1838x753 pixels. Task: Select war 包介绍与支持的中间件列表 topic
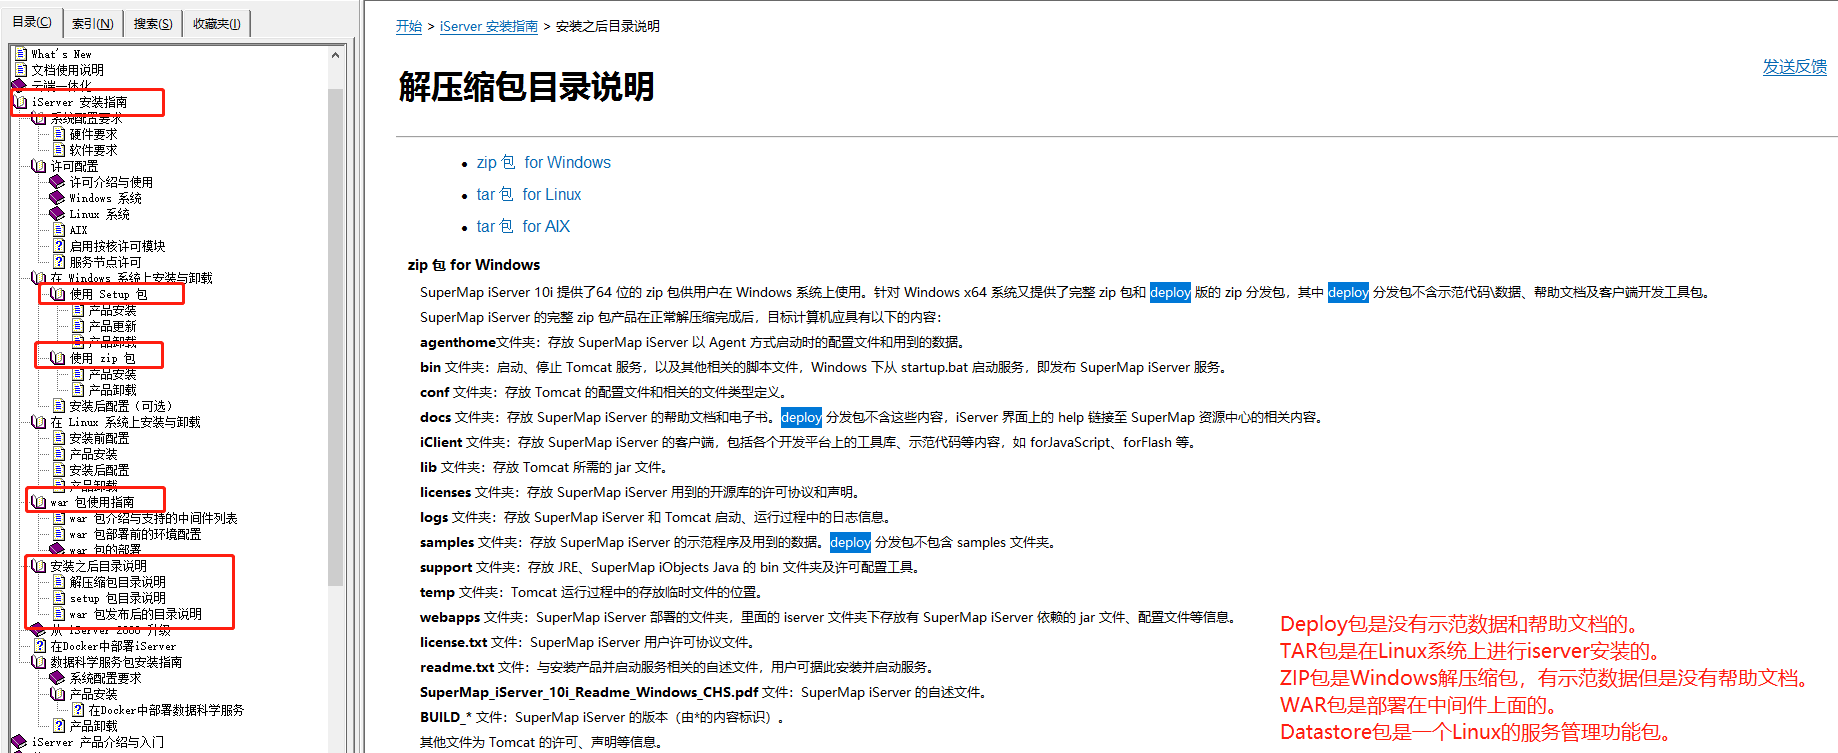(x=153, y=518)
